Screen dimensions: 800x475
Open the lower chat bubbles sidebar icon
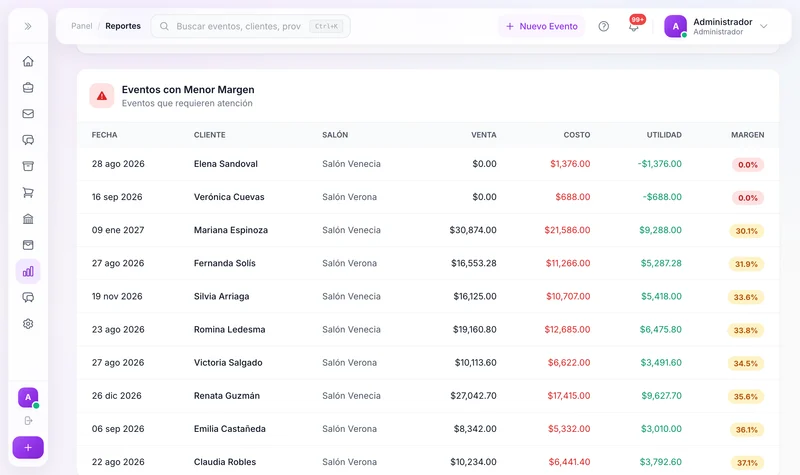click(28, 297)
